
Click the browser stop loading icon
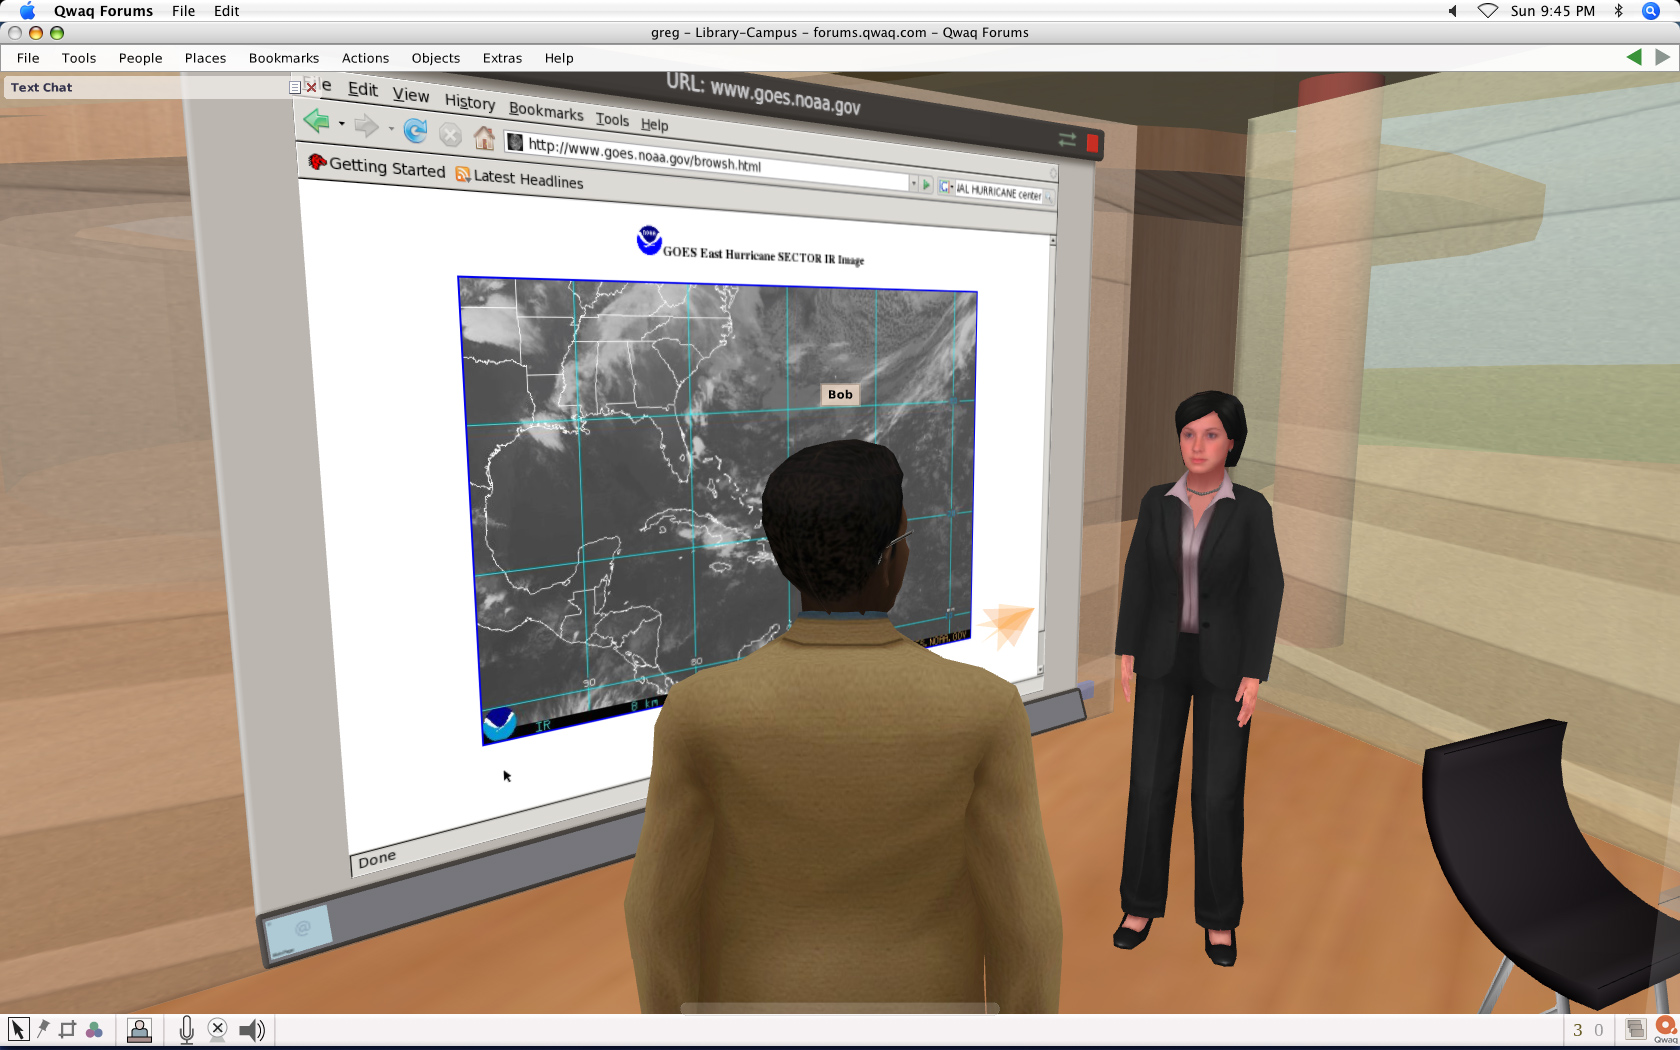coord(450,134)
